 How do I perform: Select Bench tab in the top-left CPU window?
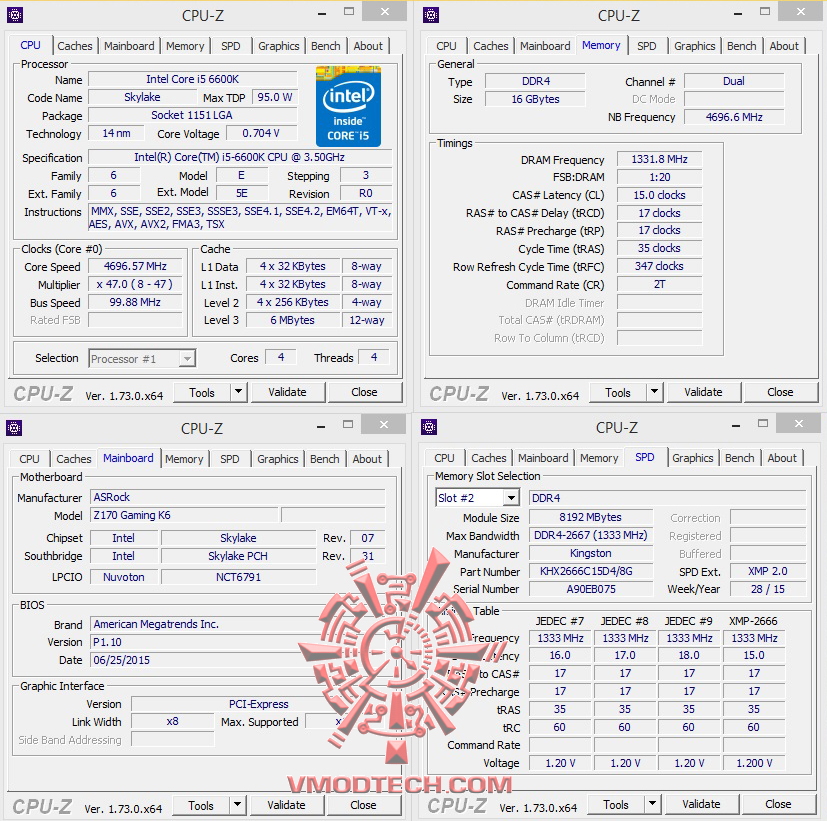coord(325,46)
